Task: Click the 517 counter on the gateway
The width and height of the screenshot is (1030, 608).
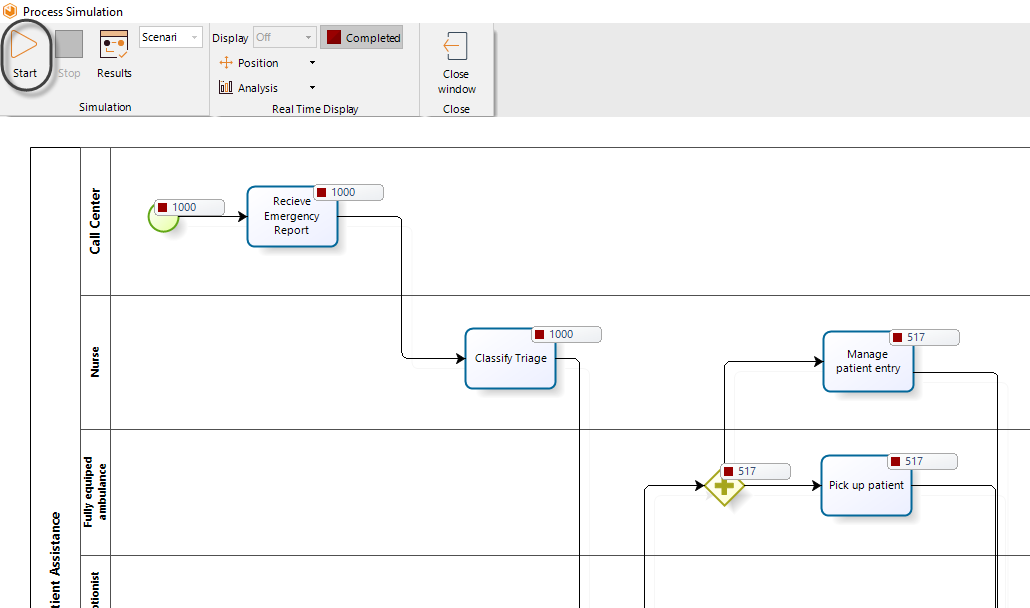Action: point(756,471)
